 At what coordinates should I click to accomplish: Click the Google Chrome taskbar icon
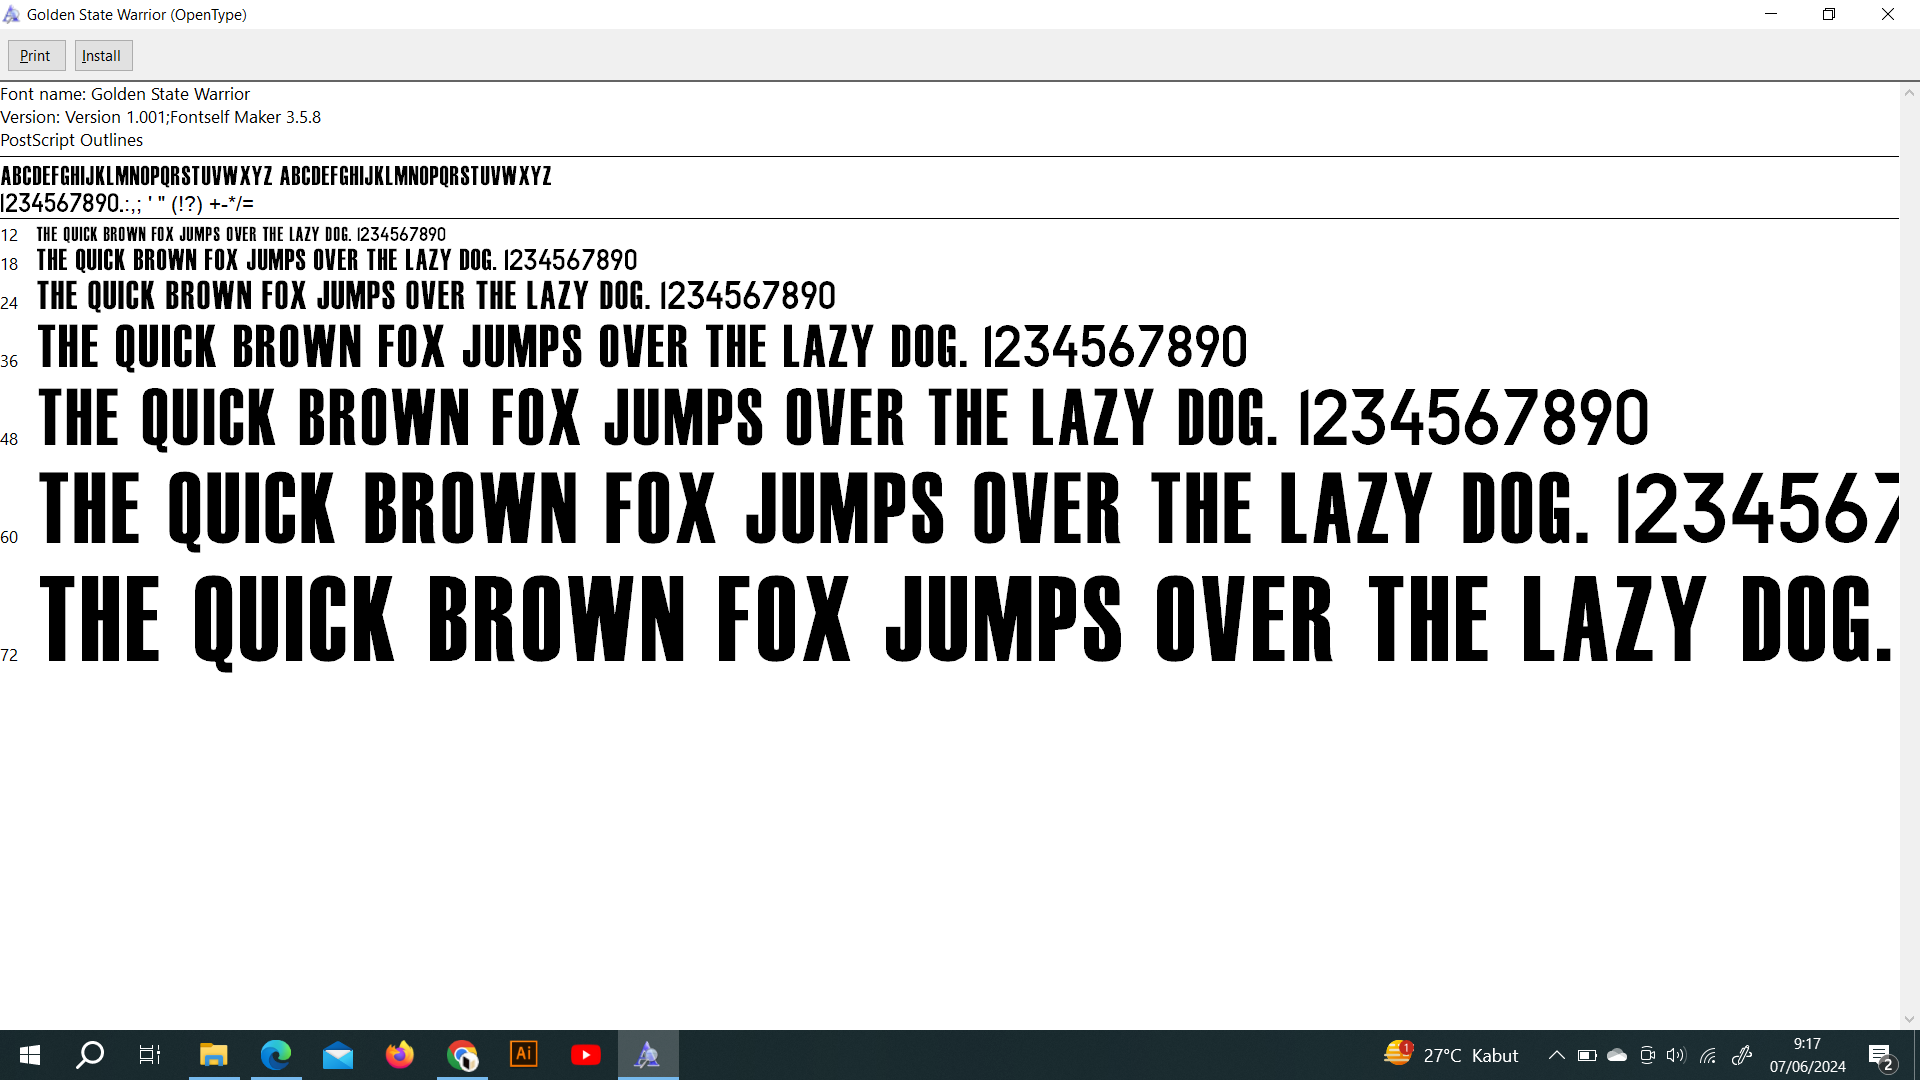pos(462,1055)
